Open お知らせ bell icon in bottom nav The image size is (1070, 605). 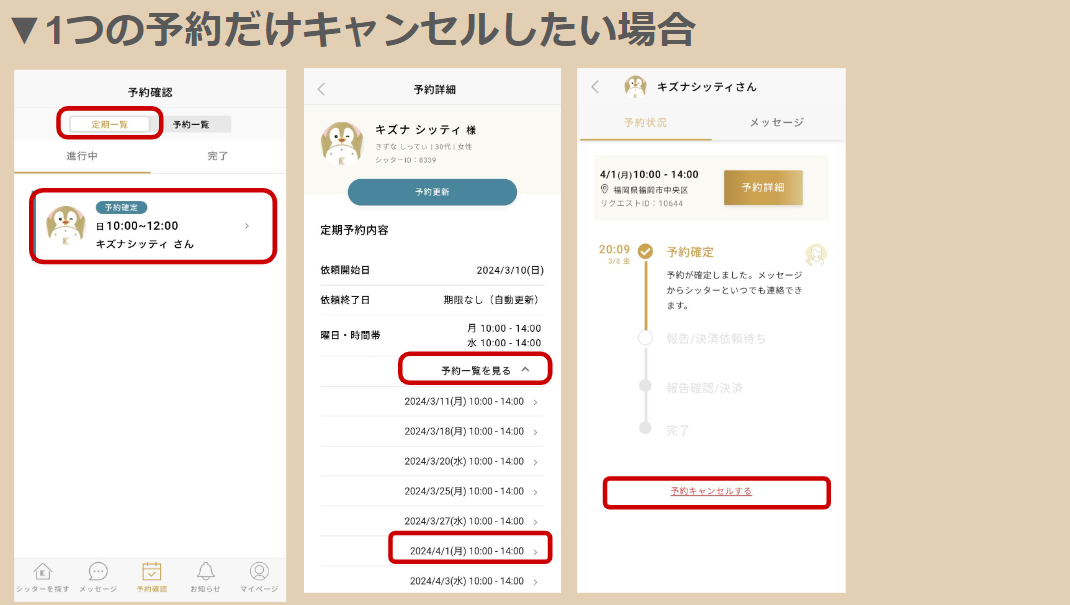pos(205,572)
